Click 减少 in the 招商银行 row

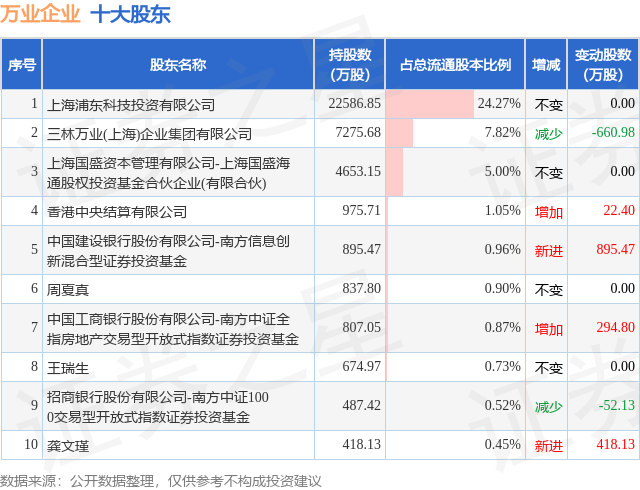click(x=549, y=407)
